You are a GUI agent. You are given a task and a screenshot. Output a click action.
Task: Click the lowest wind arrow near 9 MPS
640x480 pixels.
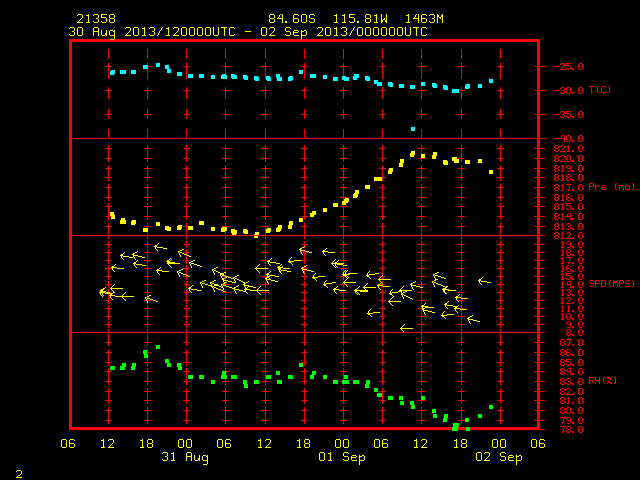pyautogui.click(x=407, y=328)
